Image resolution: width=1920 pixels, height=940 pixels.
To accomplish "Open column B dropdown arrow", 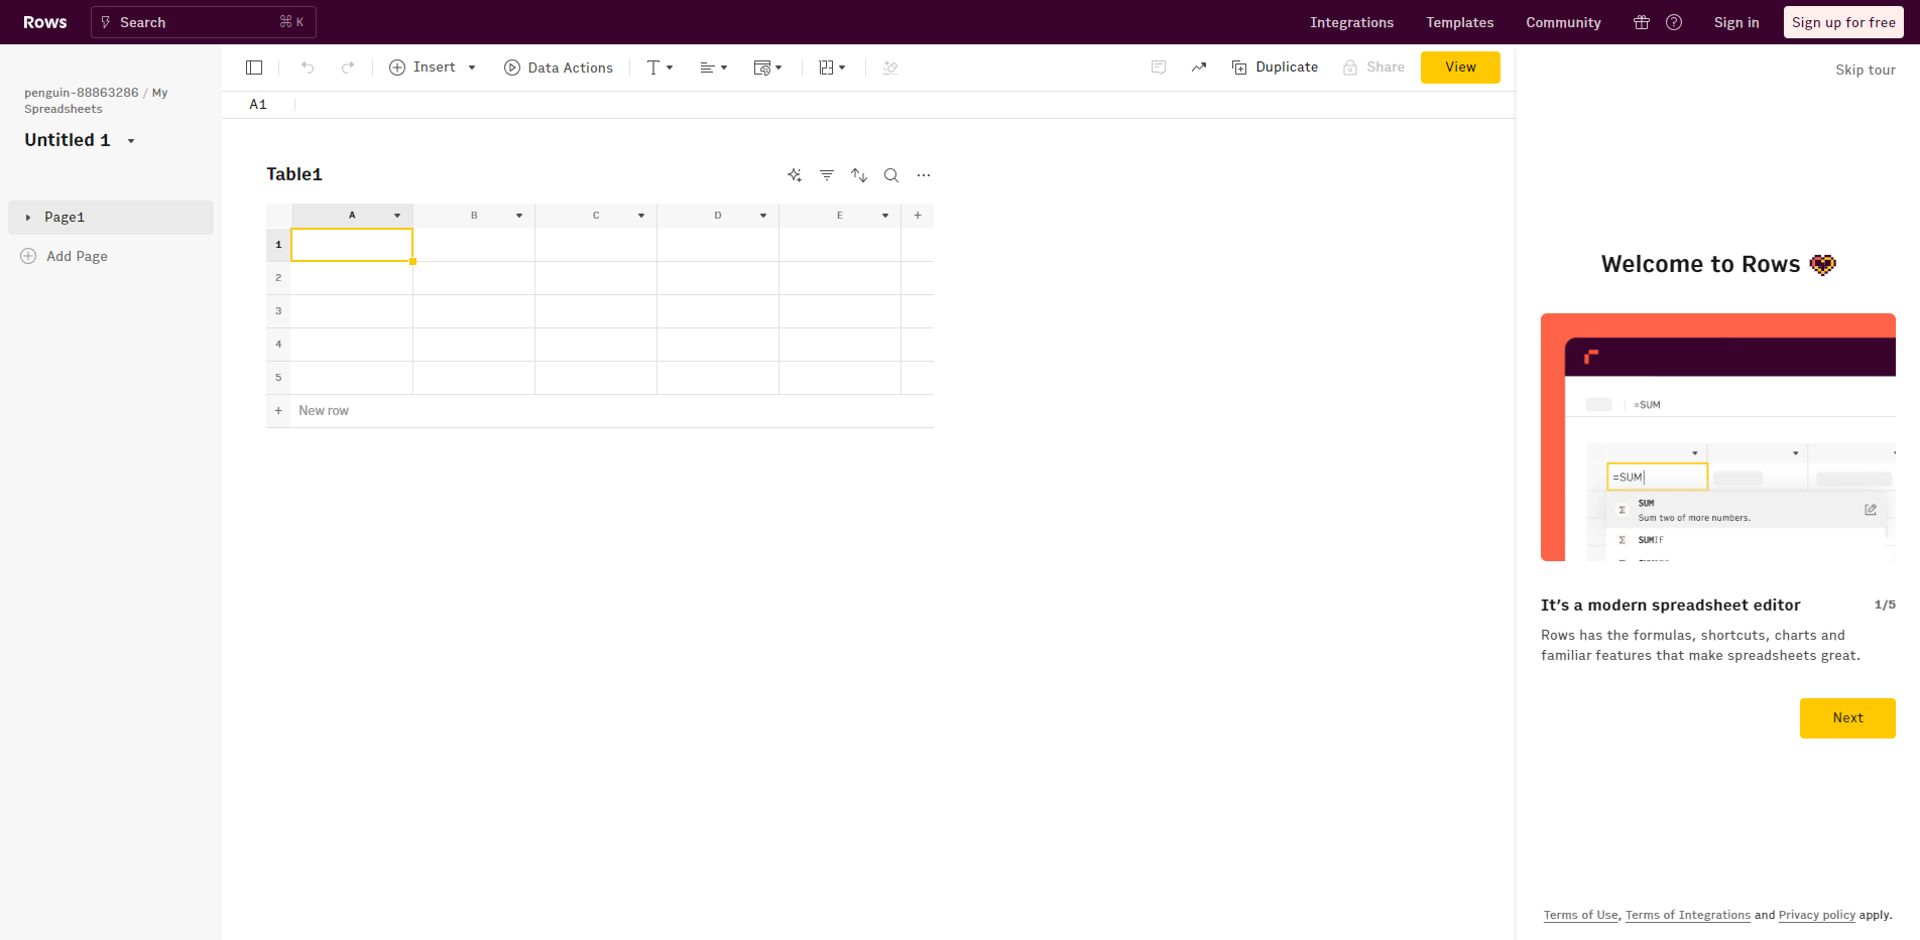I will (519, 216).
